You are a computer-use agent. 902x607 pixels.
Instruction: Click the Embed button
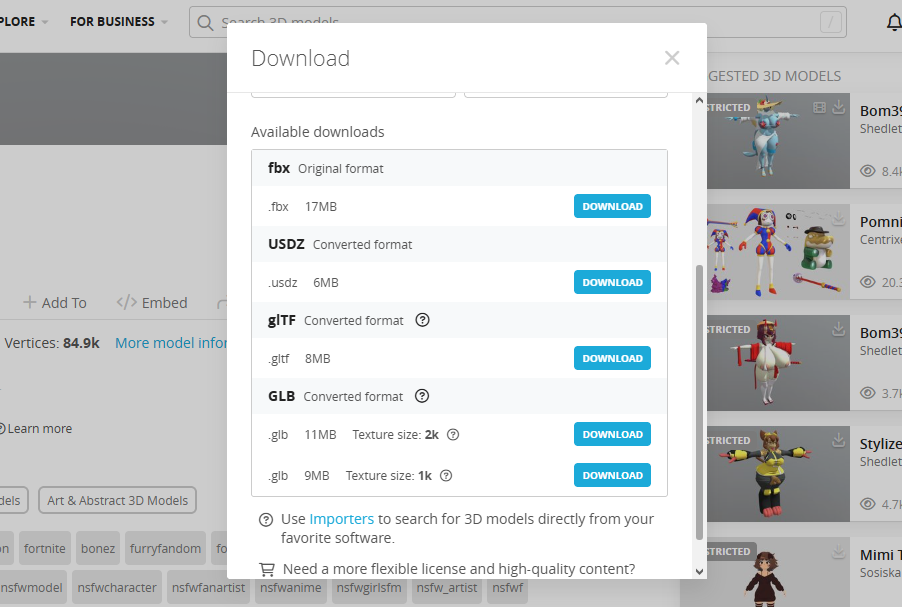coord(152,303)
